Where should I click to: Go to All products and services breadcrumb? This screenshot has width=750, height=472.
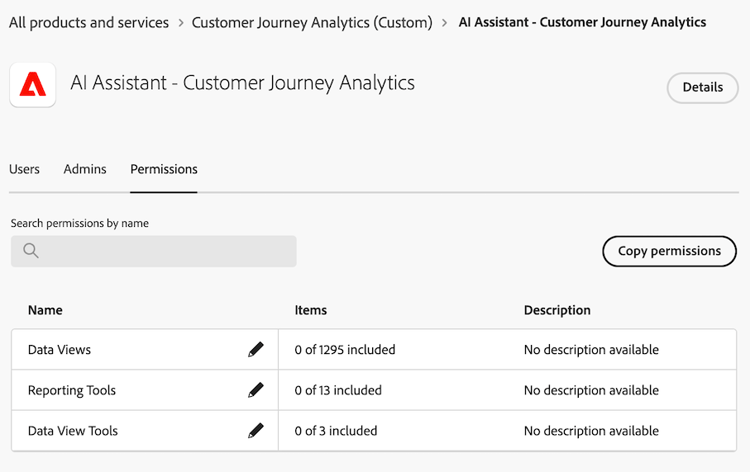click(x=89, y=22)
